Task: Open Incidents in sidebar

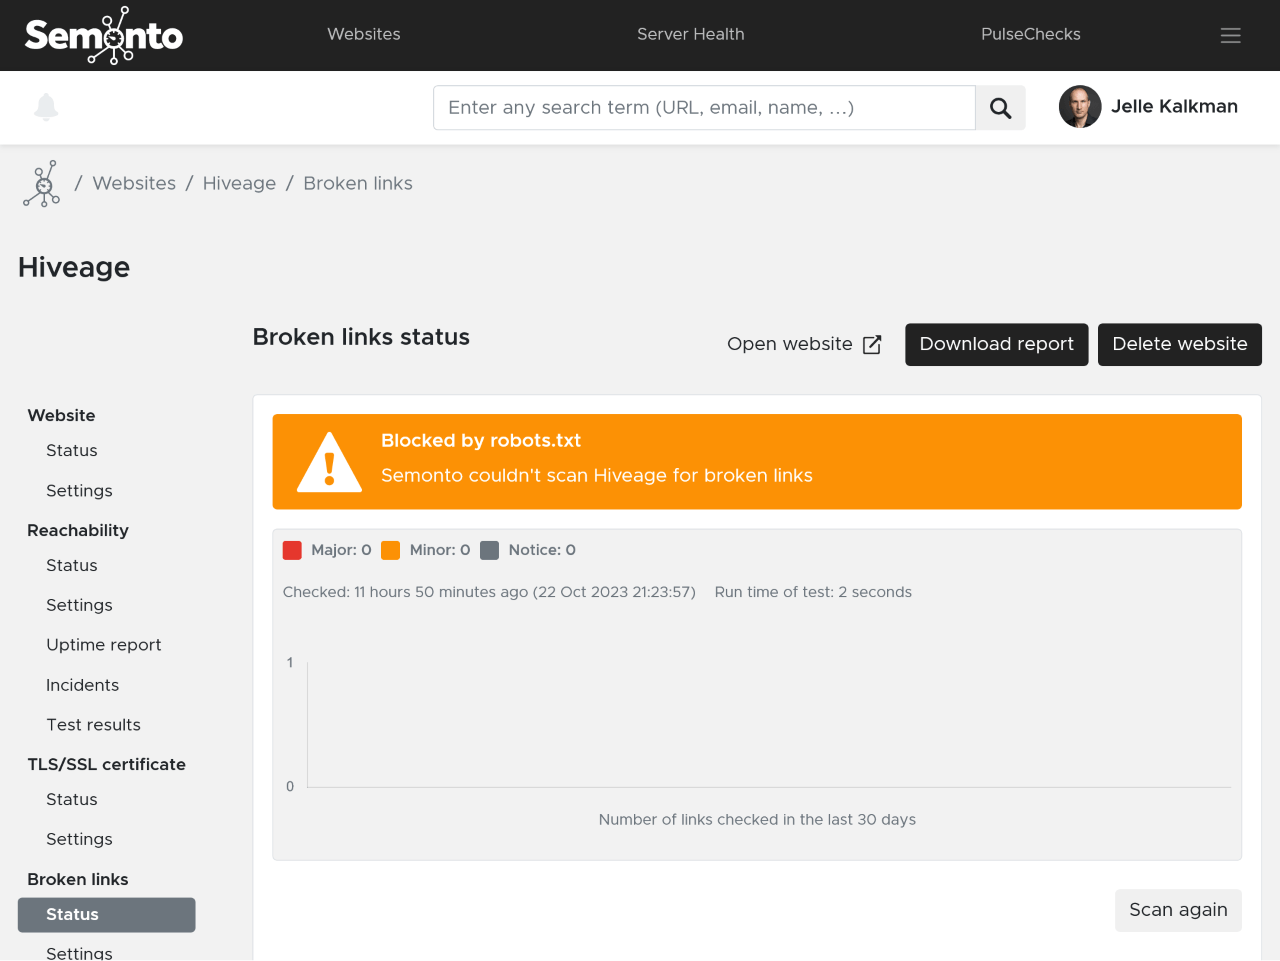Action: pyautogui.click(x=82, y=685)
